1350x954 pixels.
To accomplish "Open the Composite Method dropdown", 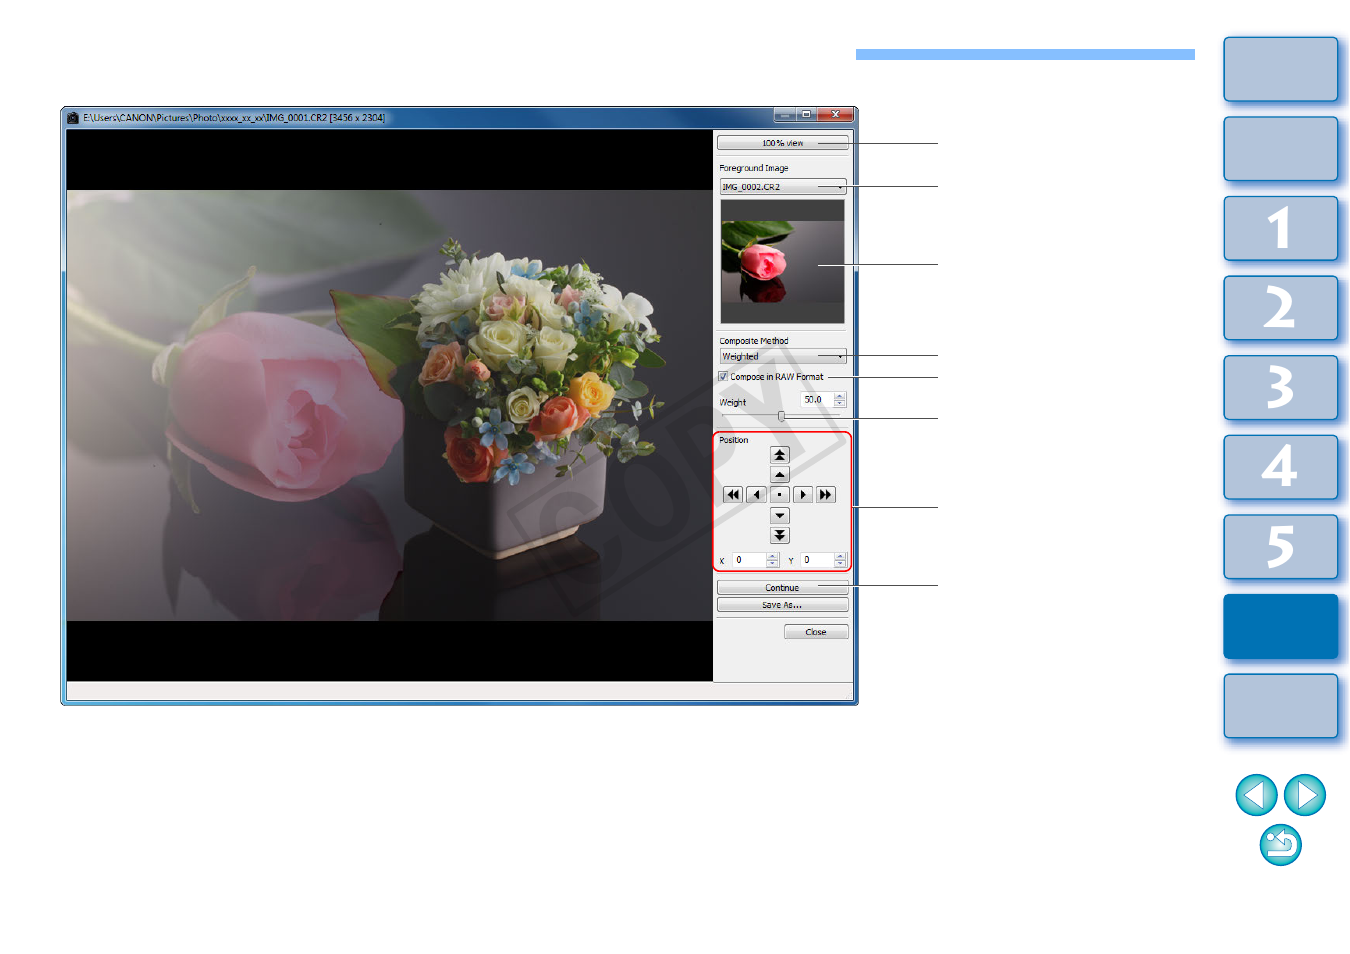I will [783, 356].
